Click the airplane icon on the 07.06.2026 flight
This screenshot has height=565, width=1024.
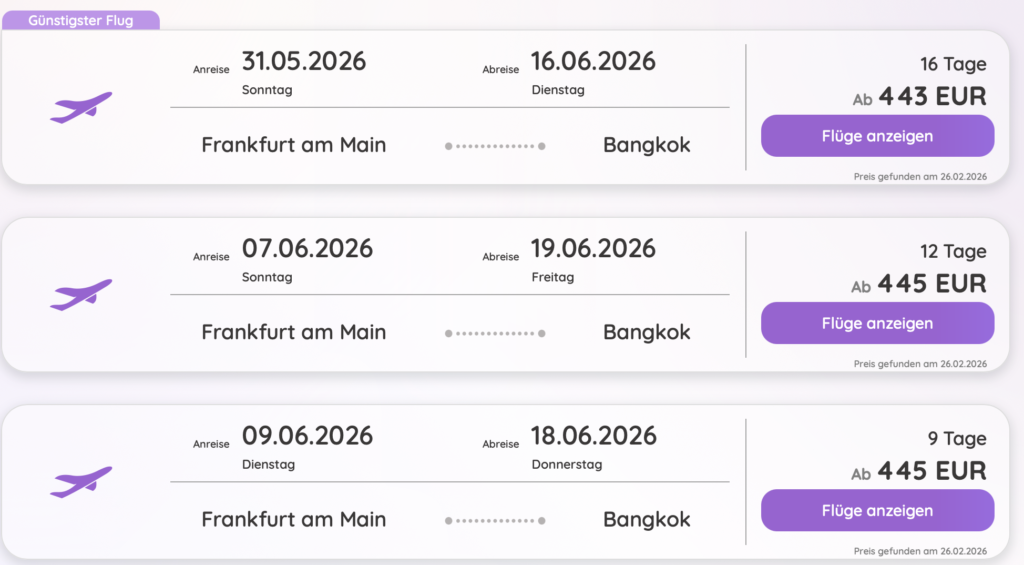(x=81, y=294)
